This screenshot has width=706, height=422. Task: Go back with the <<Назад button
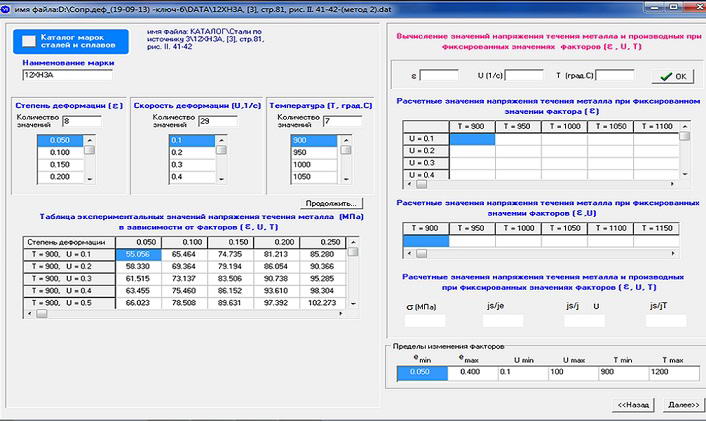633,405
